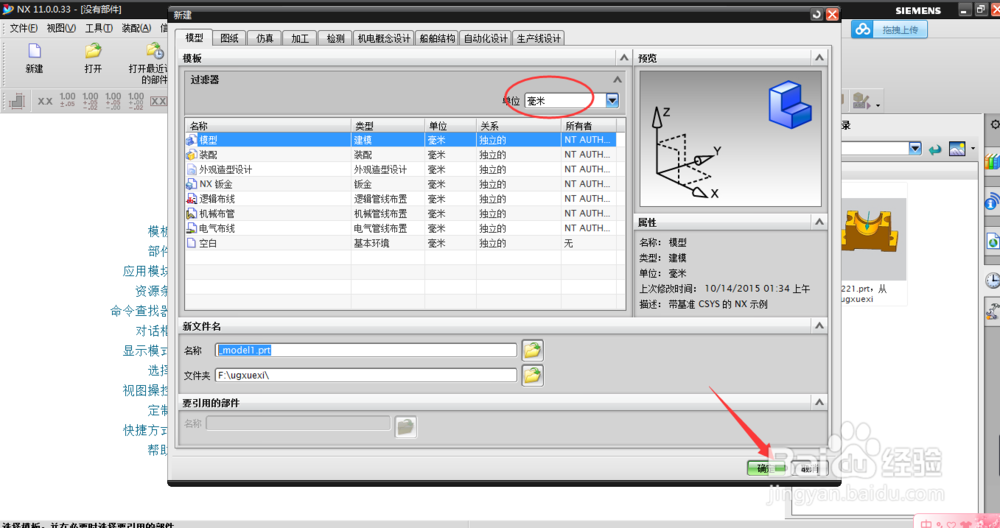Click the dimension style icon left of XX

pos(17,101)
